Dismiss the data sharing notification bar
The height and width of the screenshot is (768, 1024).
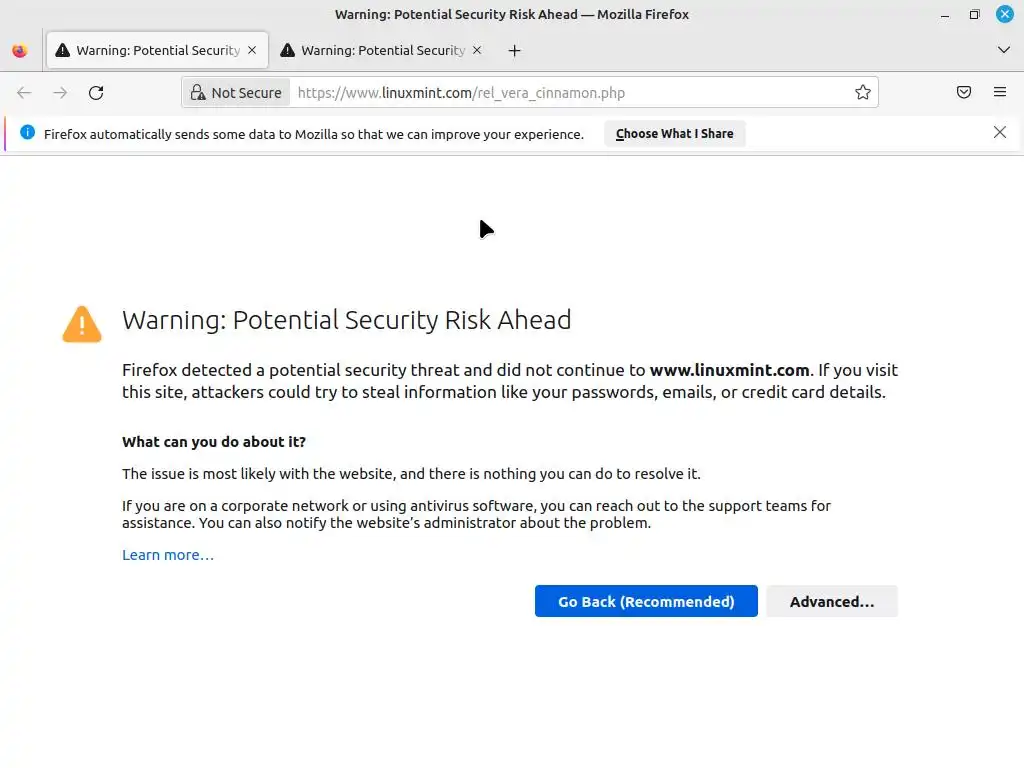(999, 132)
